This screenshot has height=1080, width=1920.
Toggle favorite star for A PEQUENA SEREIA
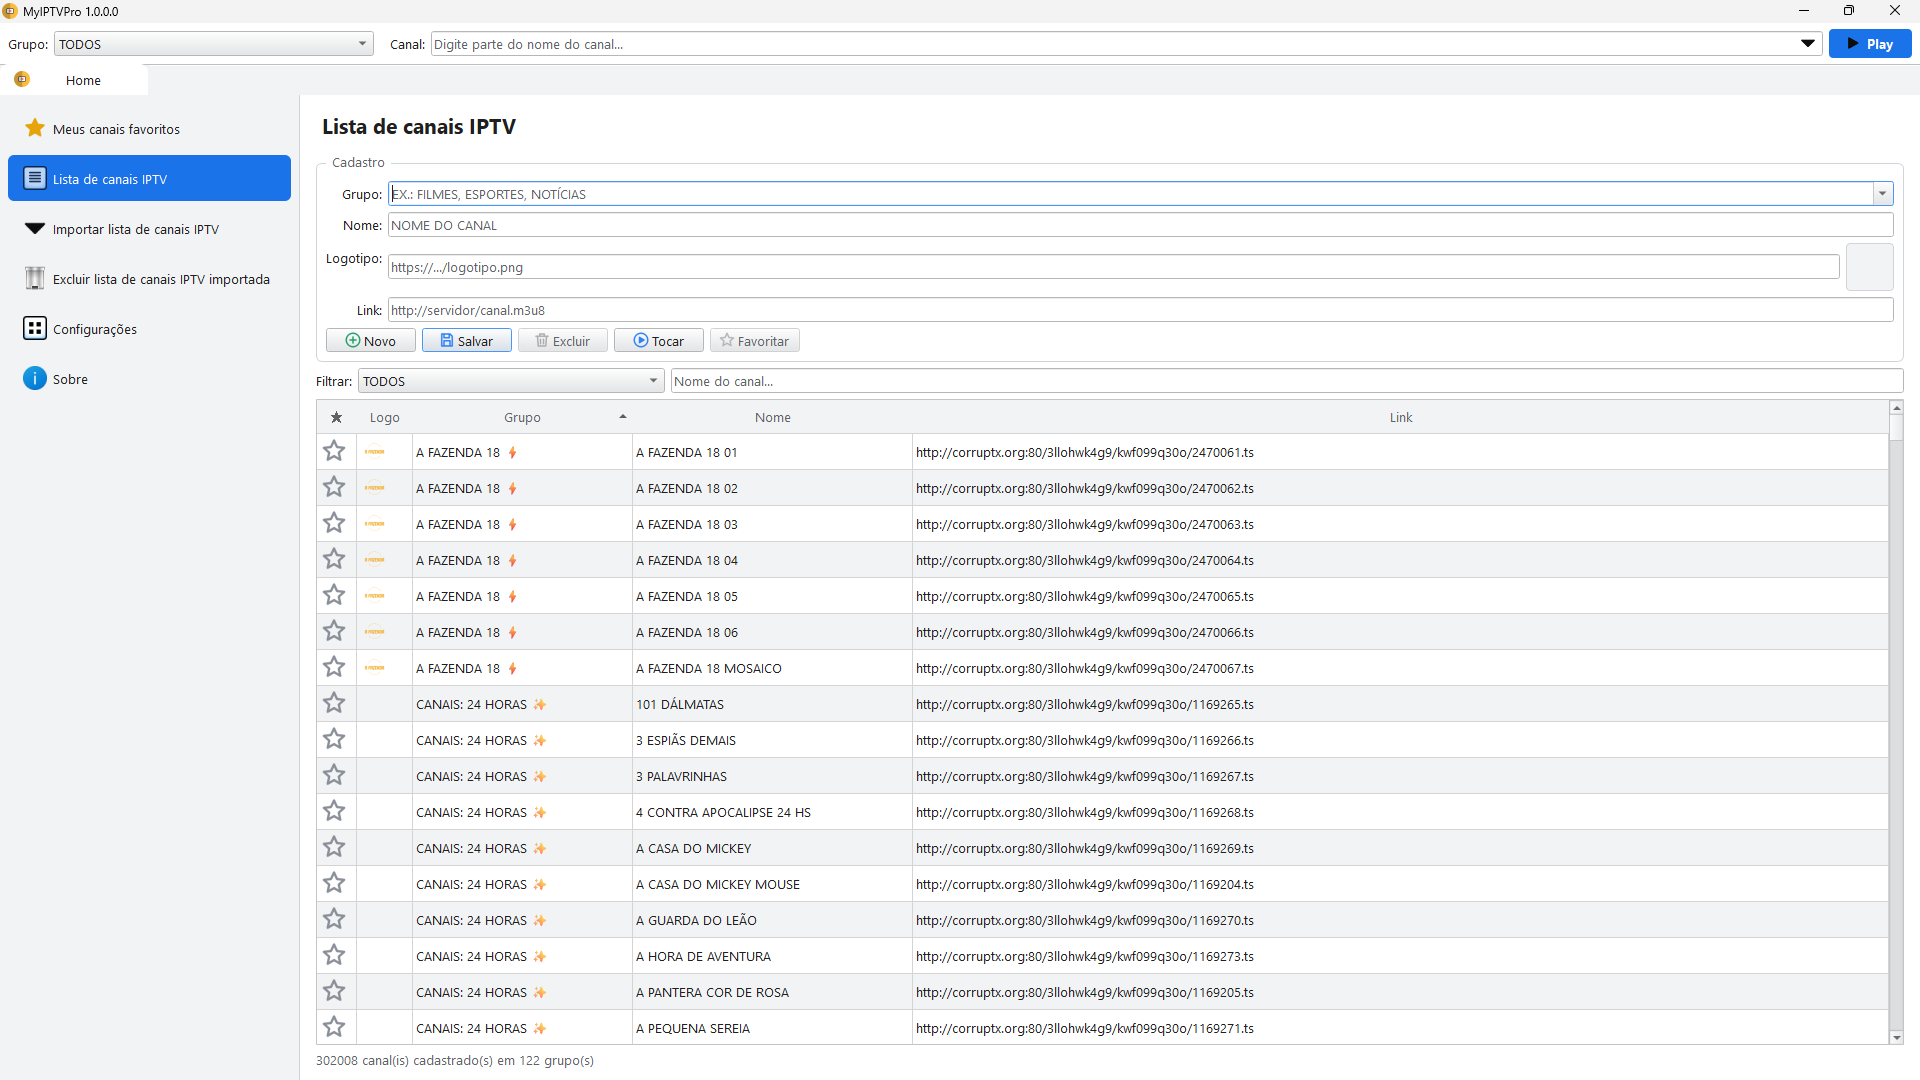pyautogui.click(x=334, y=1028)
